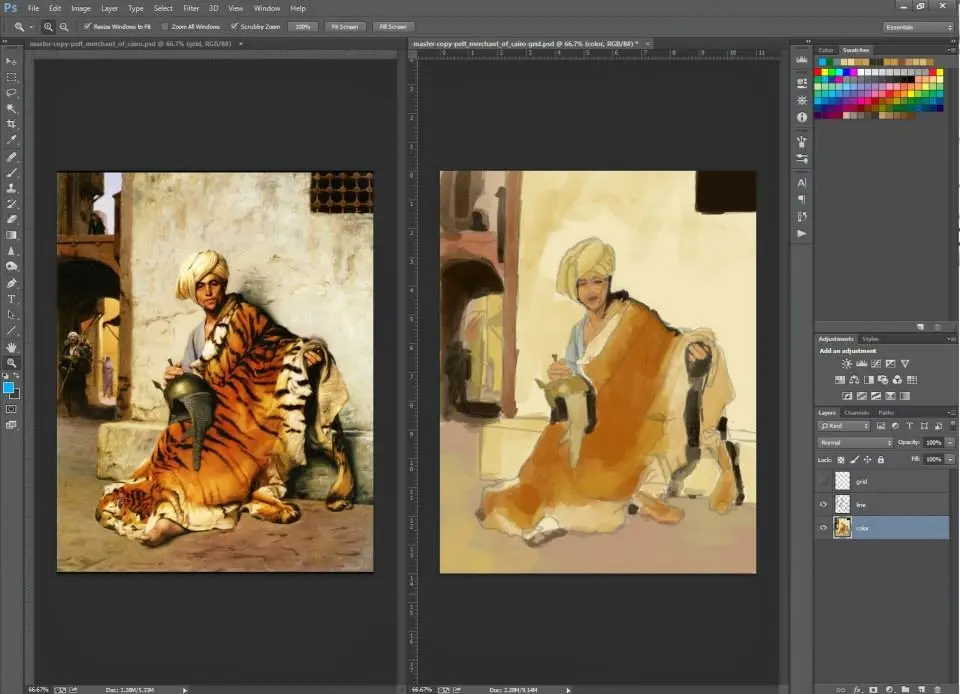Open the zoom tool preset picker arrow
This screenshot has width=960, height=694.
coord(31,27)
